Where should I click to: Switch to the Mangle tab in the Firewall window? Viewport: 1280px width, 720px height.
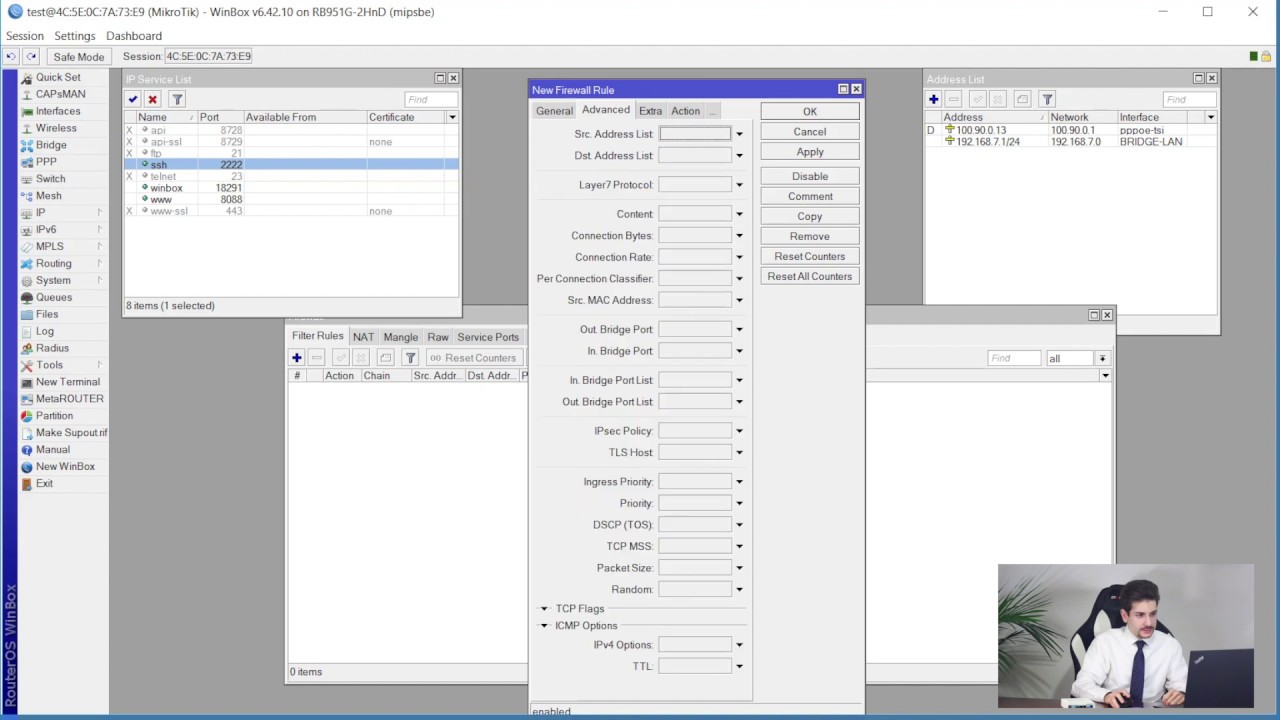[400, 337]
